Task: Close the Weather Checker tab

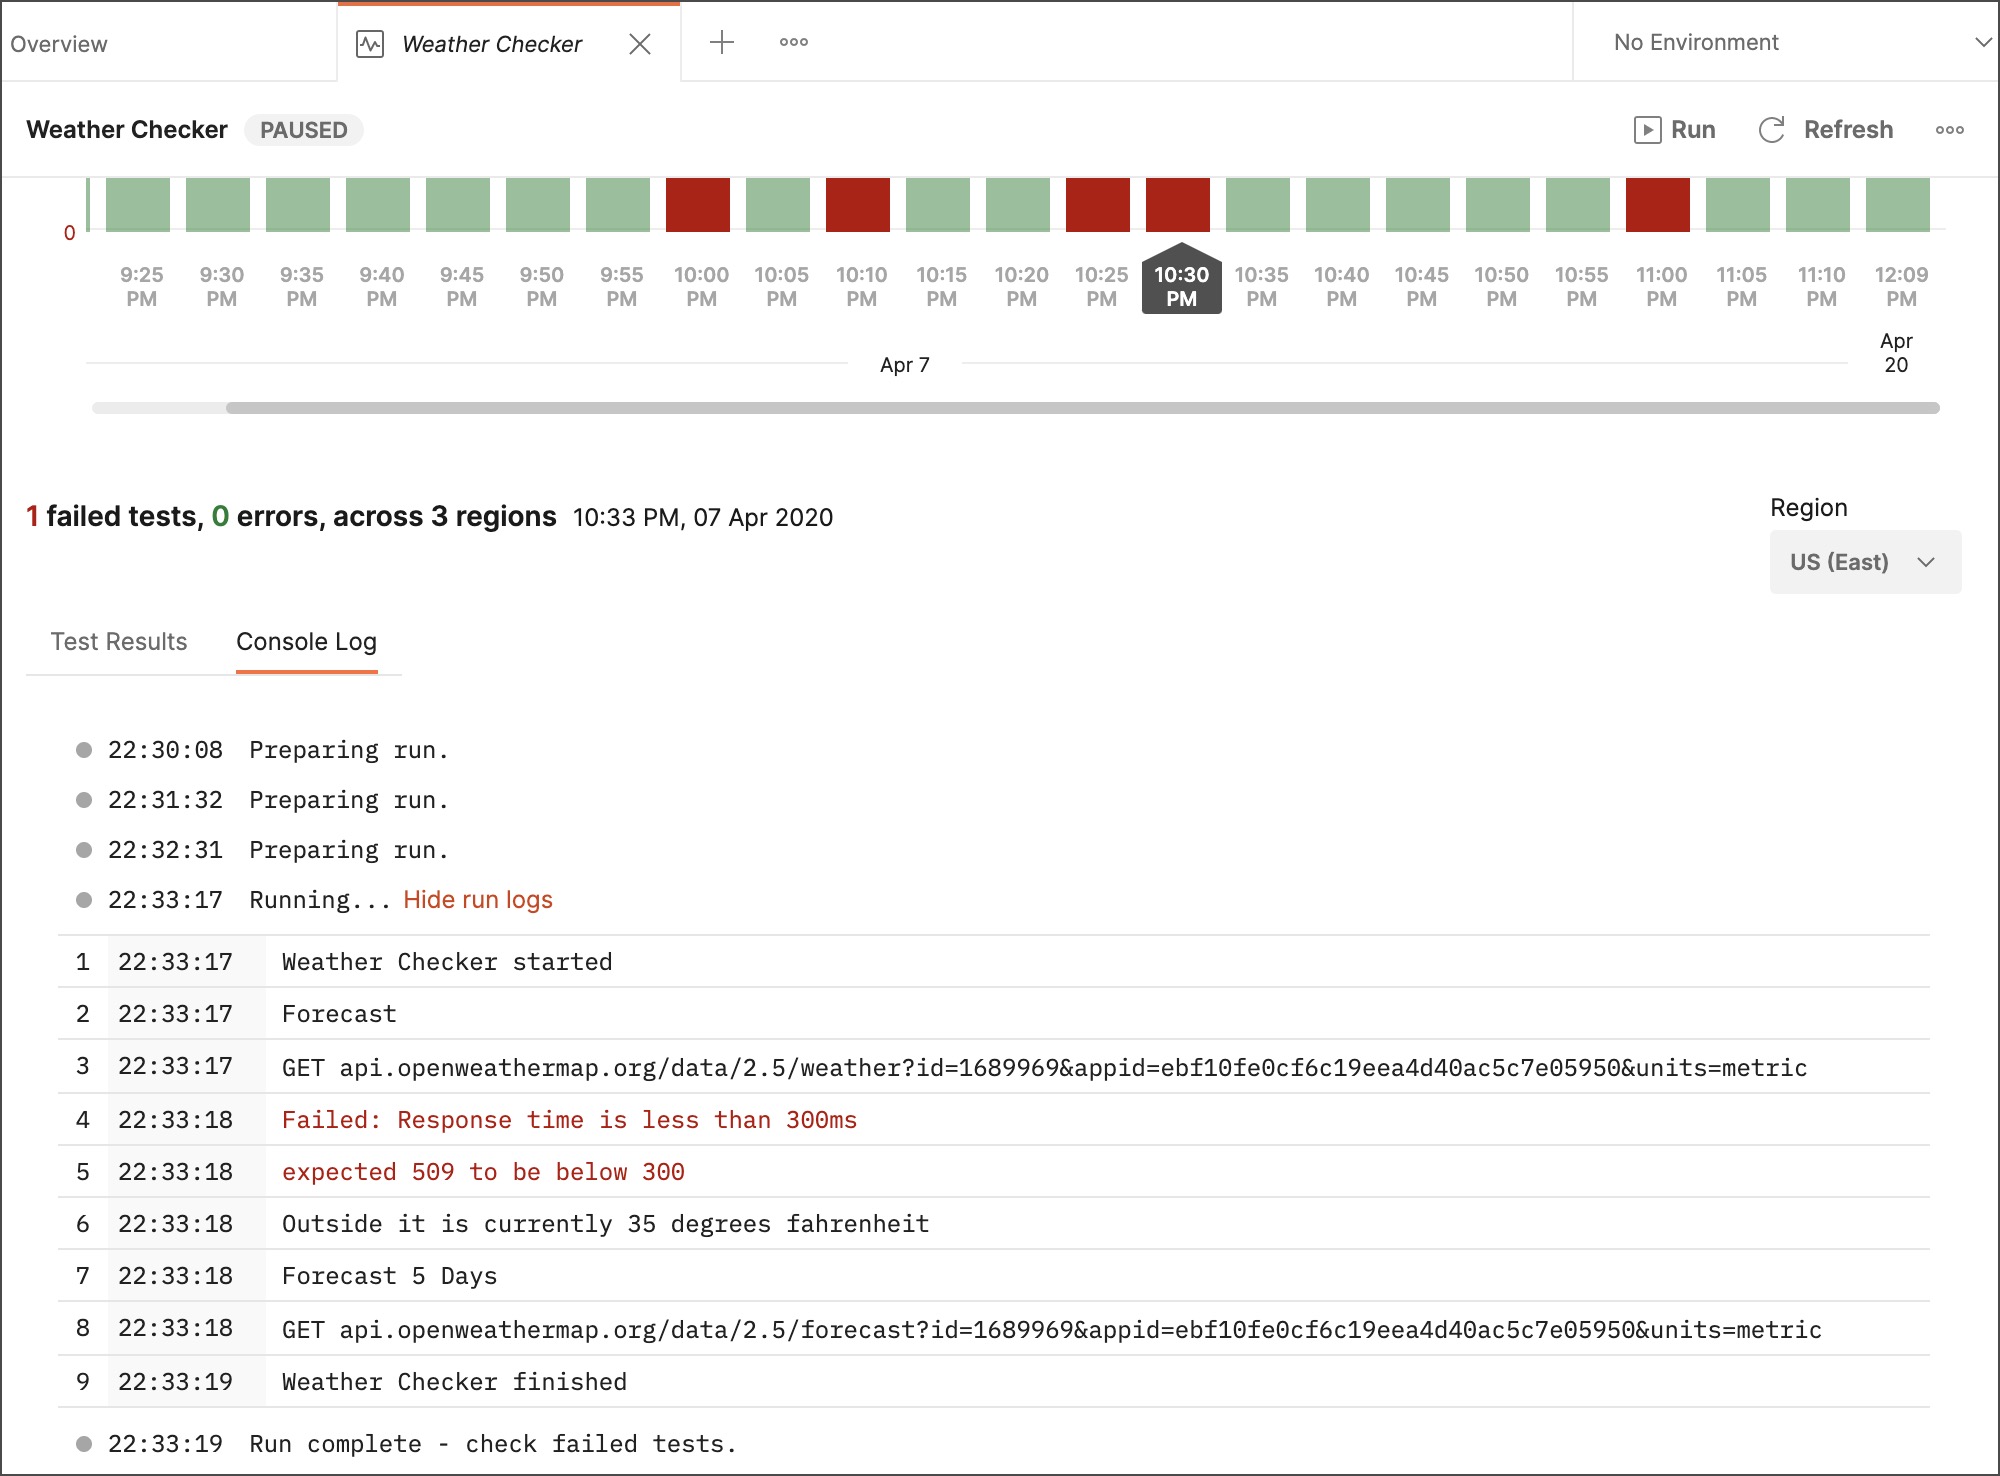Action: coord(641,44)
